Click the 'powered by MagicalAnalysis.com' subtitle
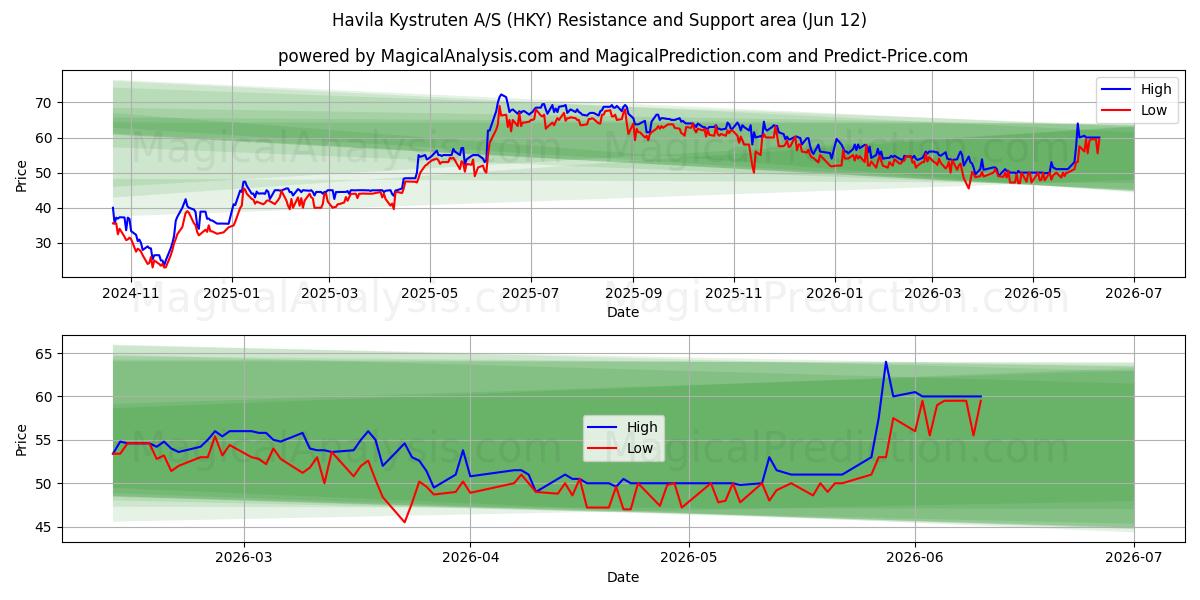This screenshot has height=600, width=1200. (x=623, y=56)
